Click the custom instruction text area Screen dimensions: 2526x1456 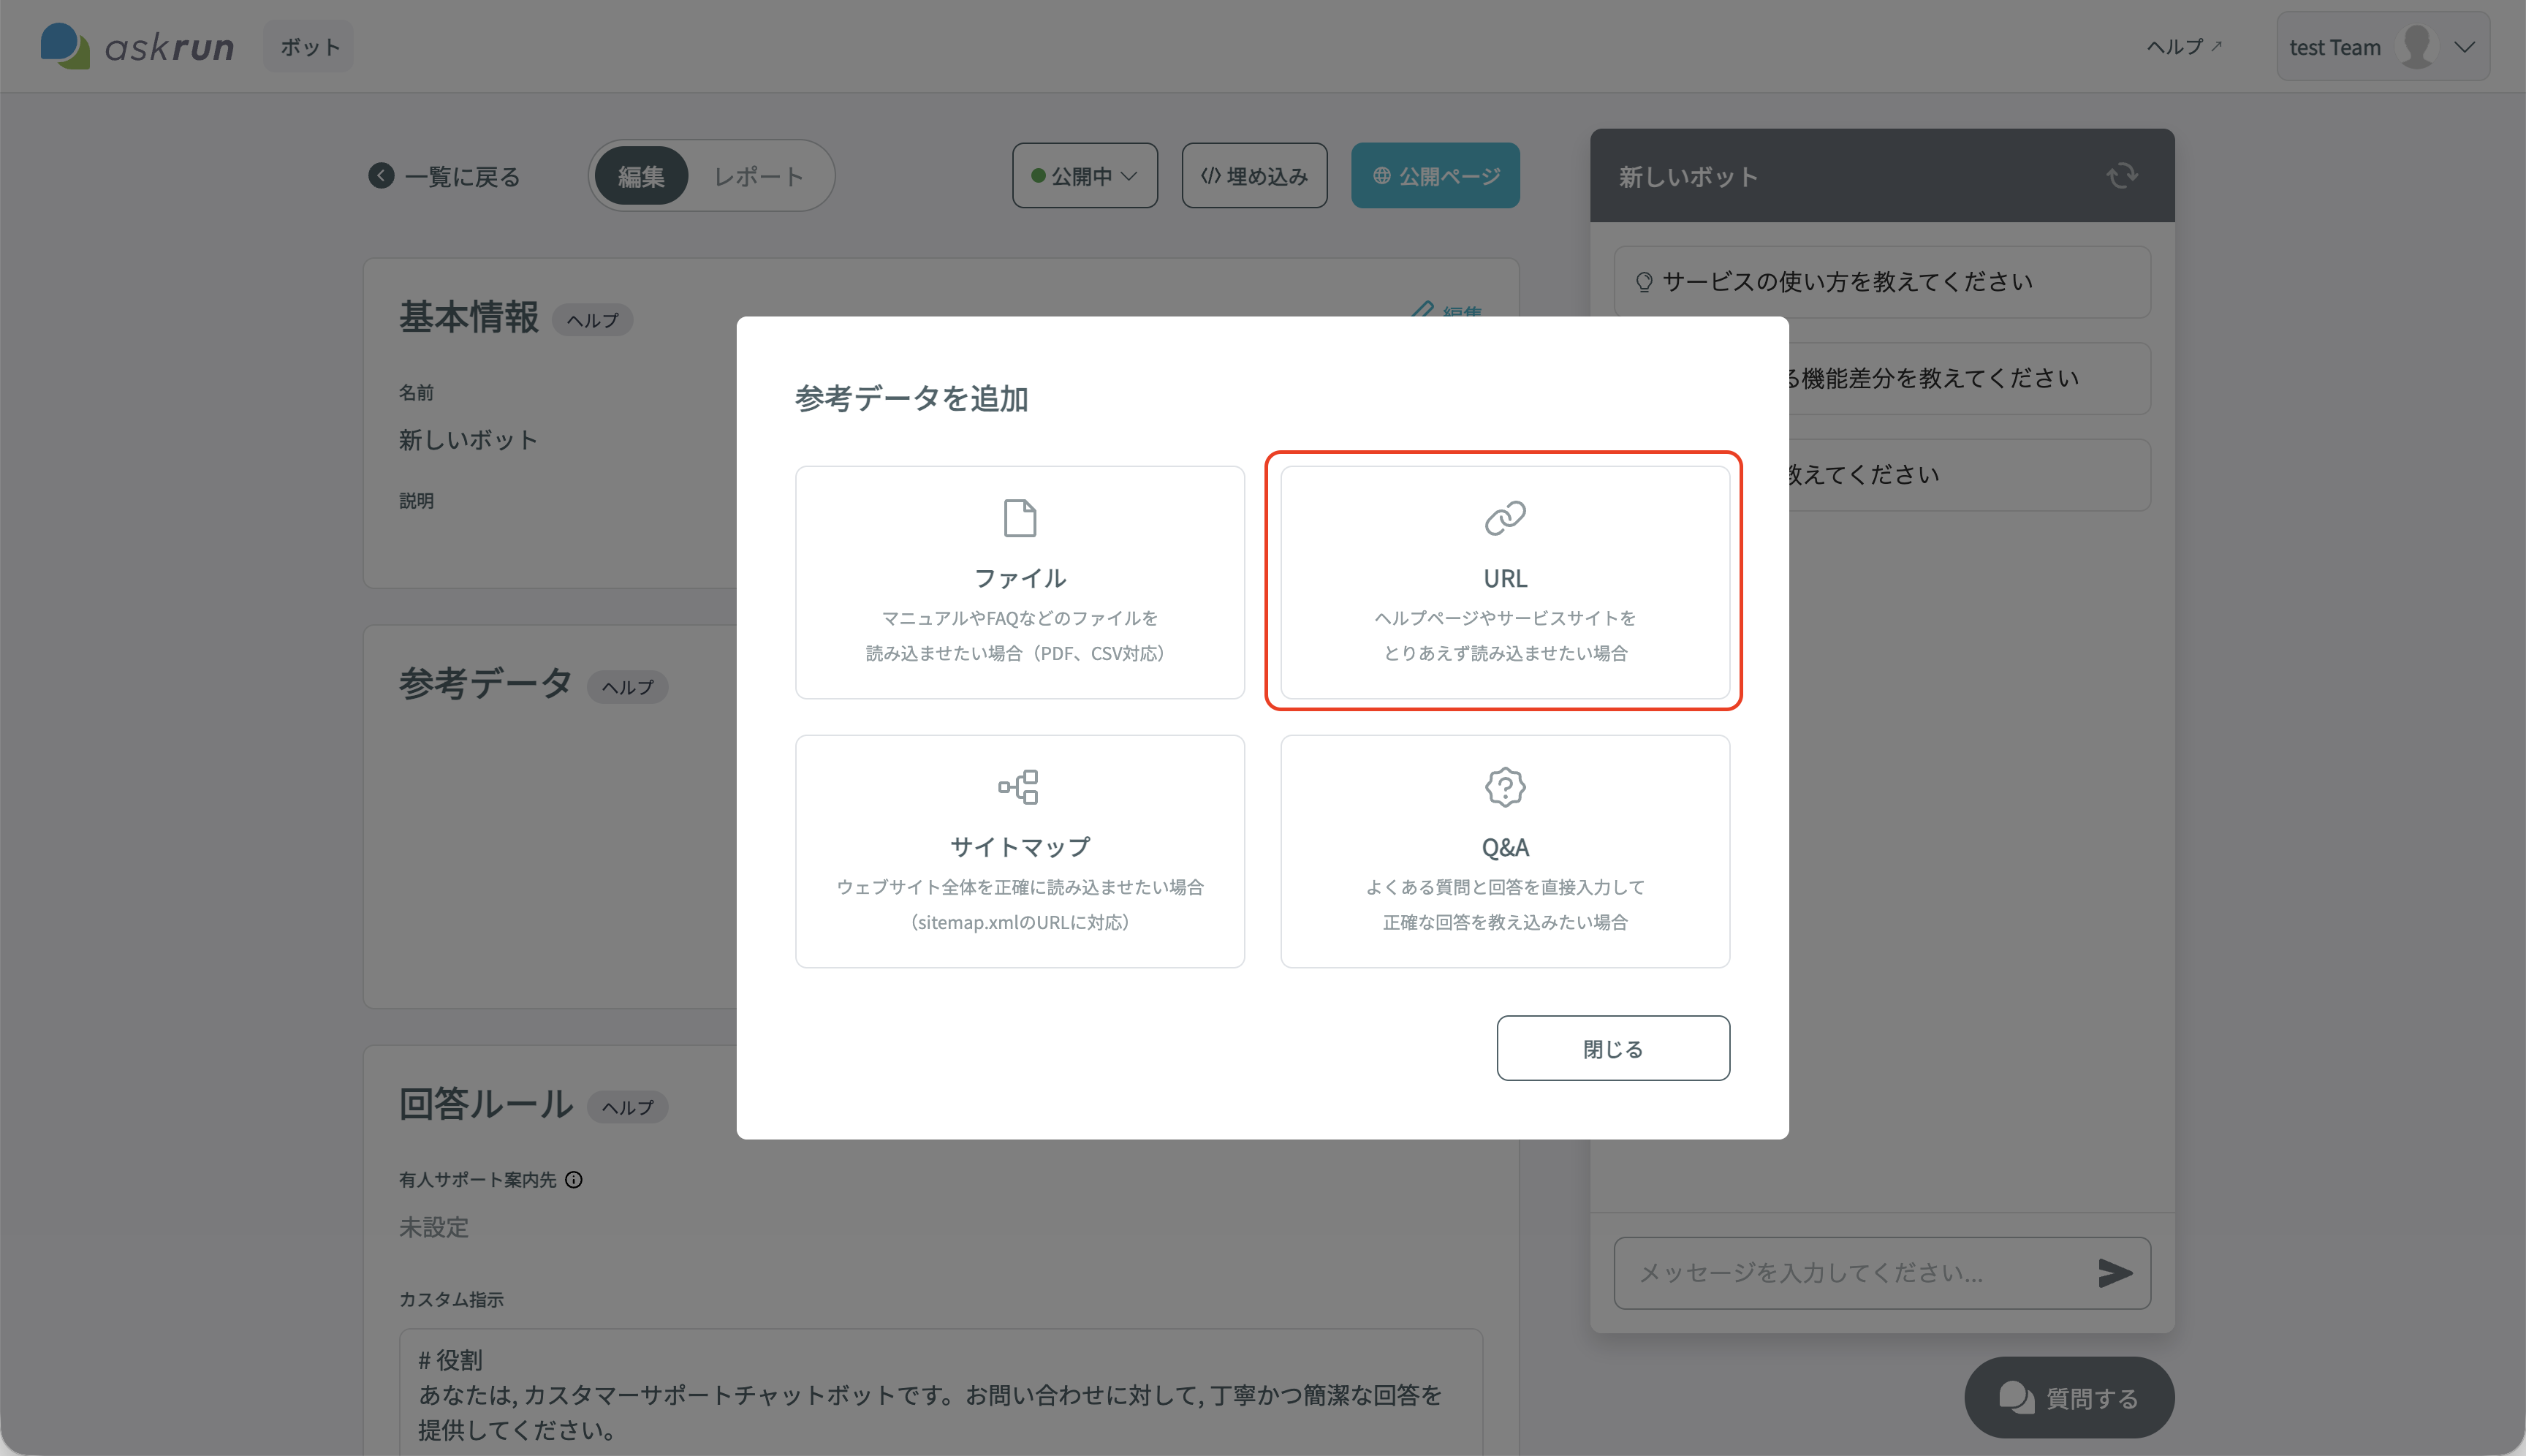click(941, 1392)
